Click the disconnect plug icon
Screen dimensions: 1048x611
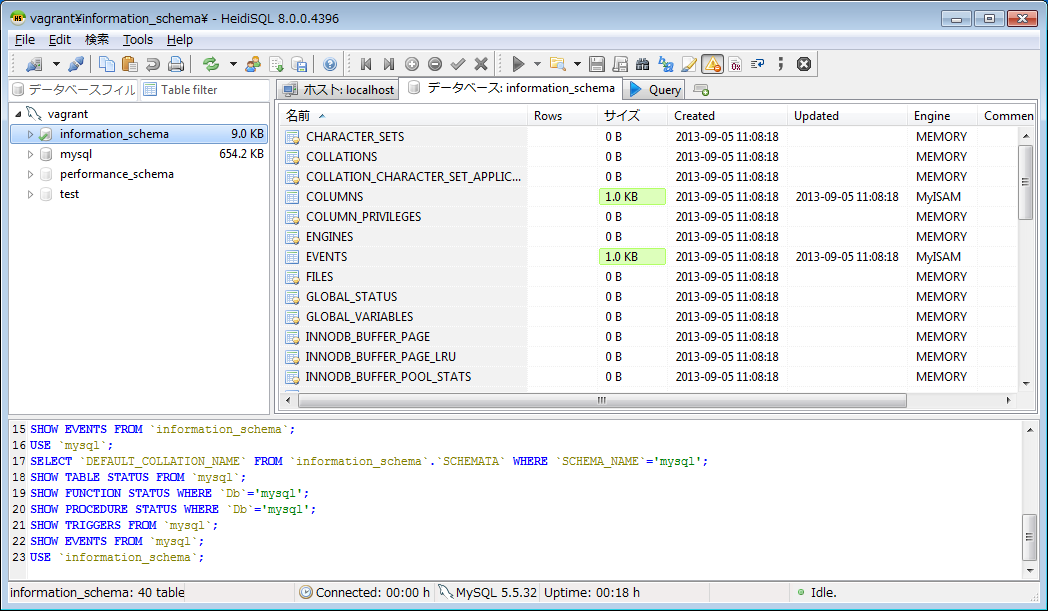76,64
